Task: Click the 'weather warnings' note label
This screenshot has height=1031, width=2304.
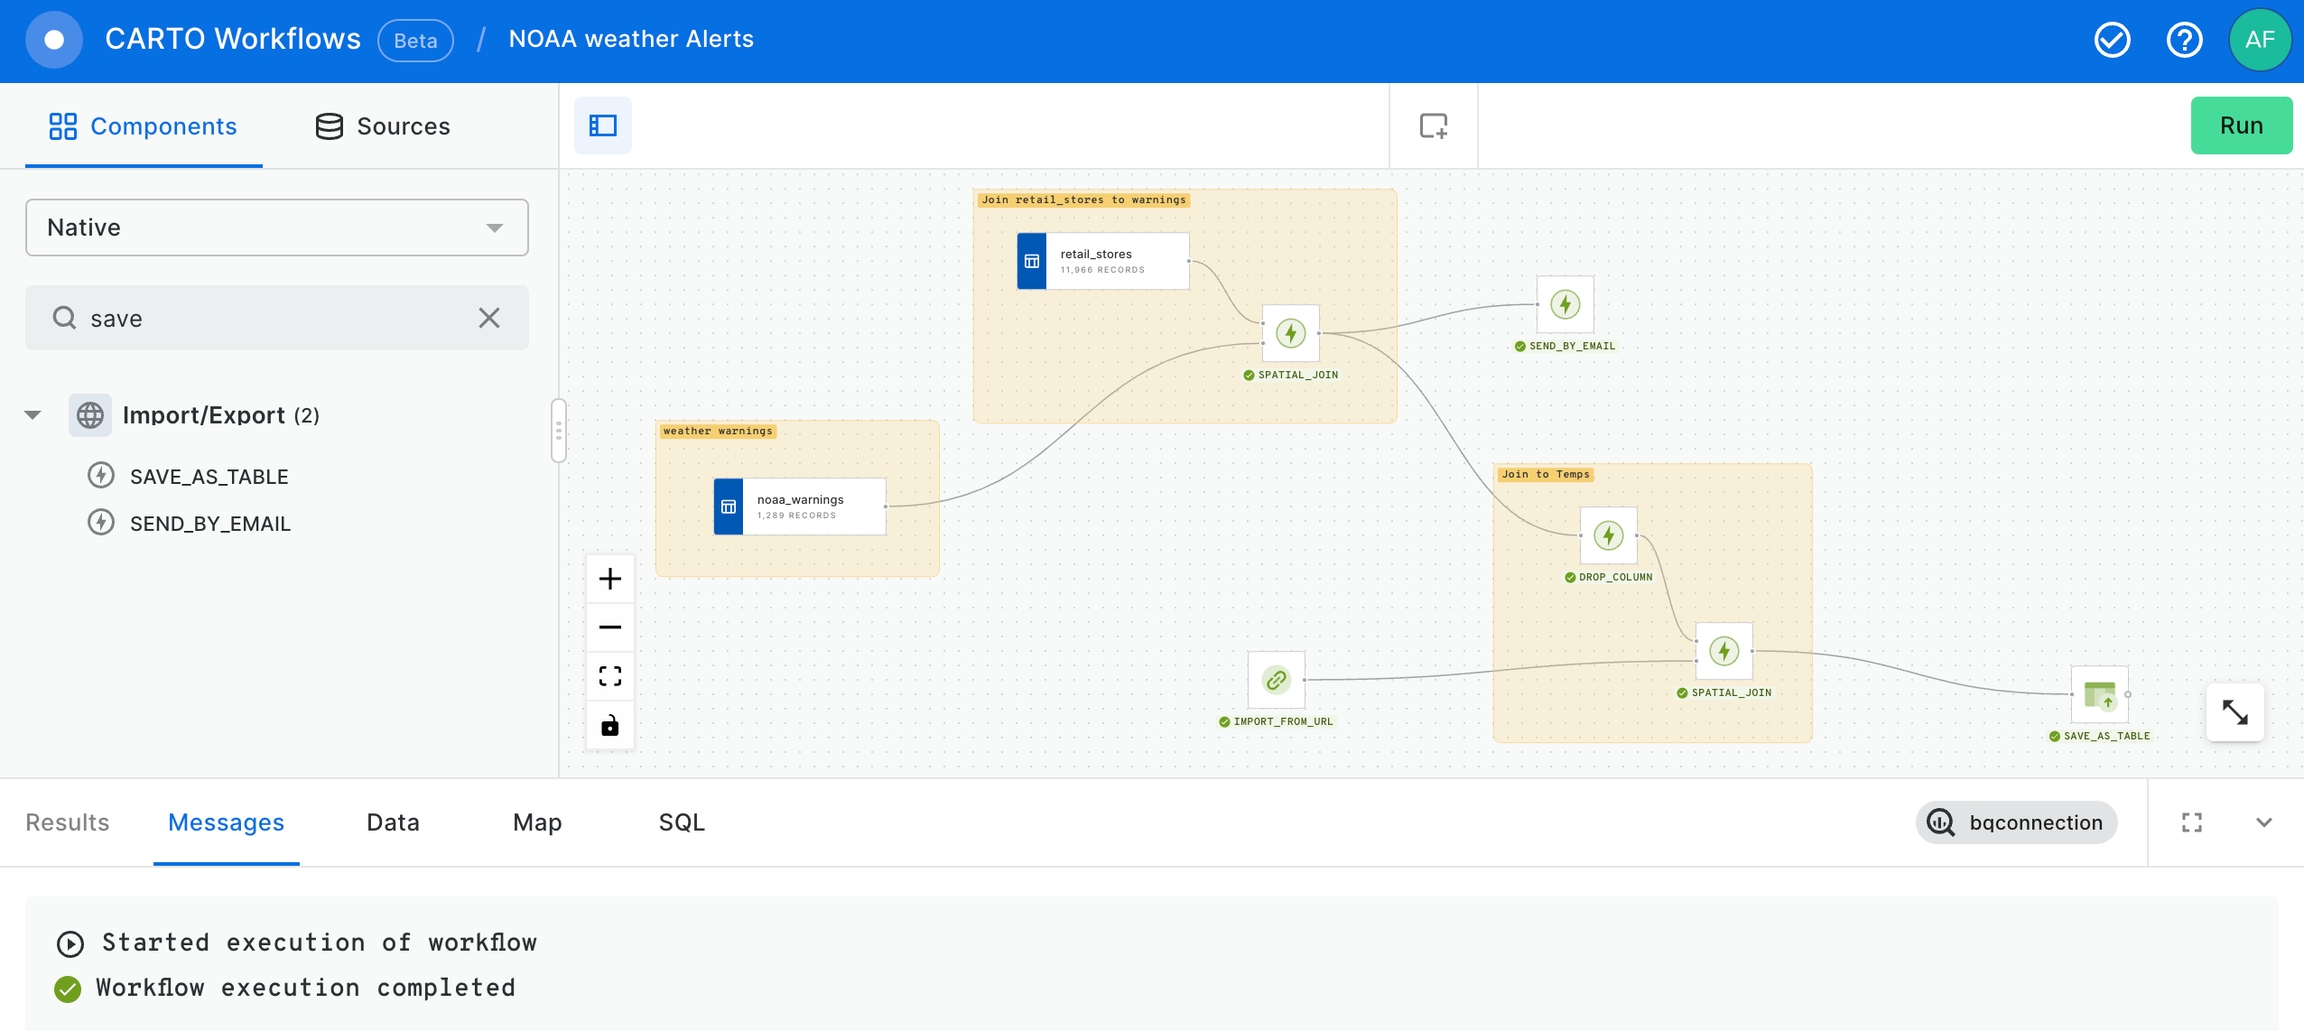Action: coord(718,431)
